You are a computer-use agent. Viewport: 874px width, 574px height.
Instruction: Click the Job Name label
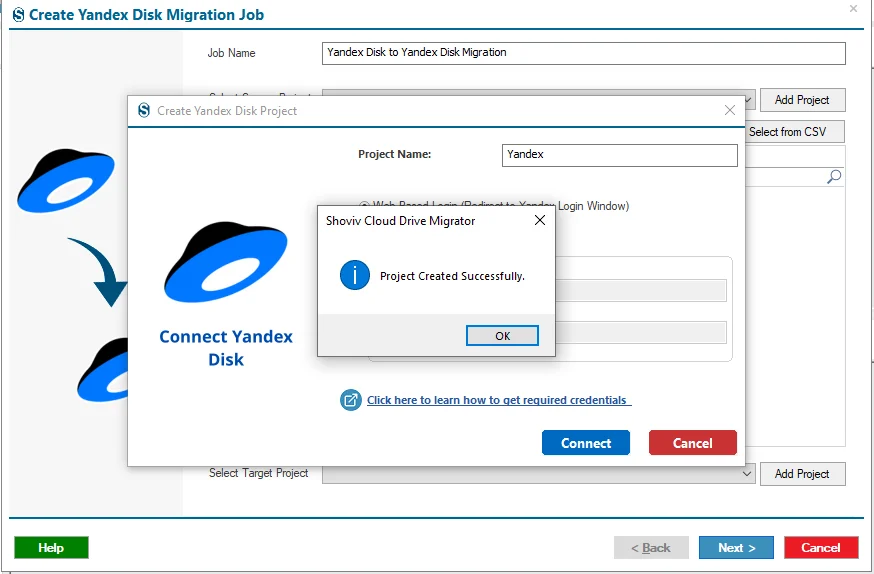(231, 53)
